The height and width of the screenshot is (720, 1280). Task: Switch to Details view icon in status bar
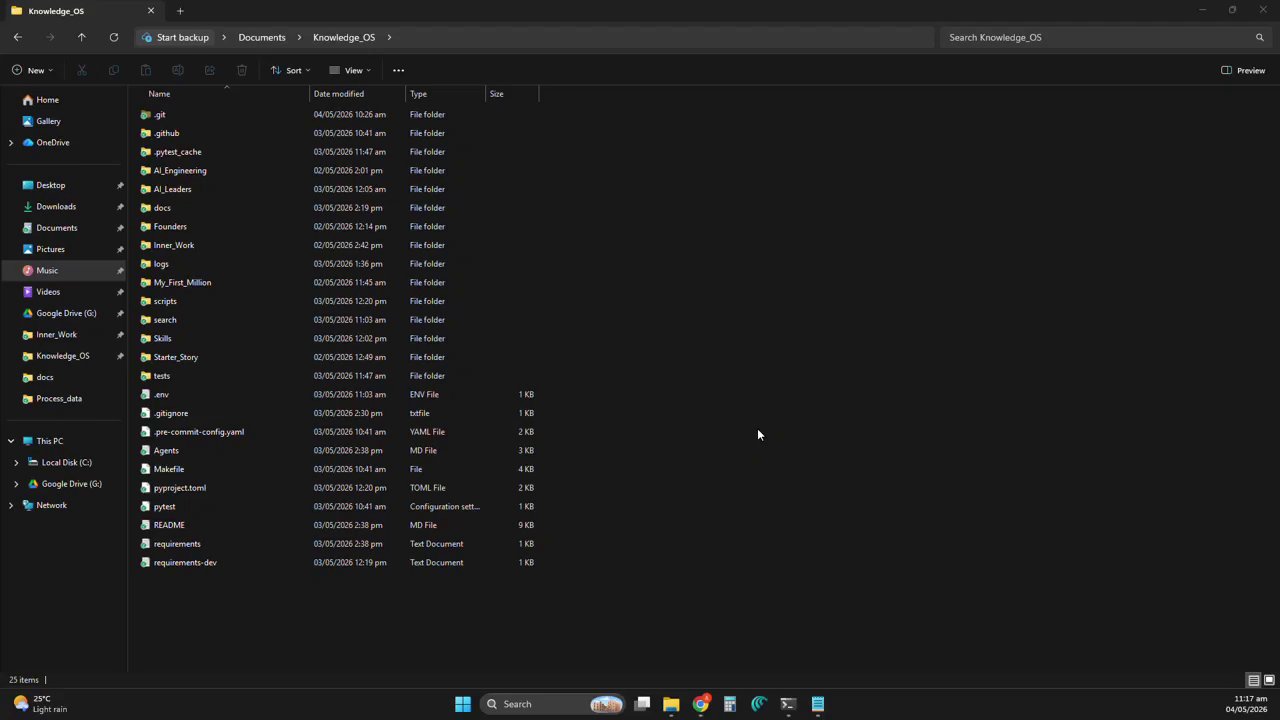coord(1253,680)
